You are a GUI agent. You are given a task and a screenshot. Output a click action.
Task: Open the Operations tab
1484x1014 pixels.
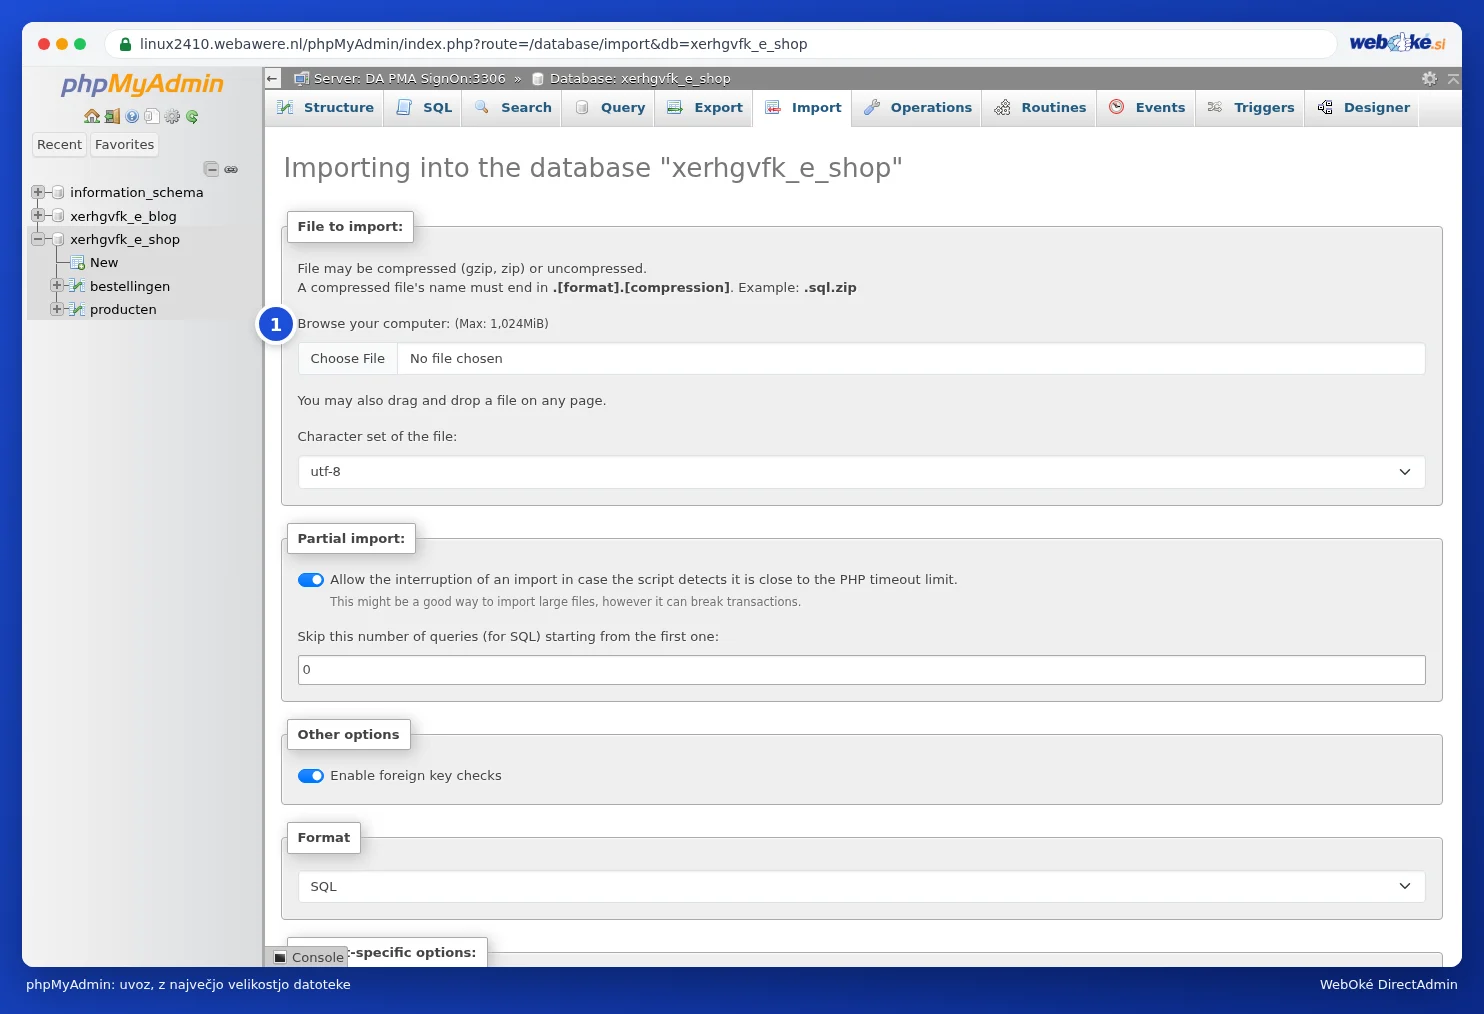(917, 108)
